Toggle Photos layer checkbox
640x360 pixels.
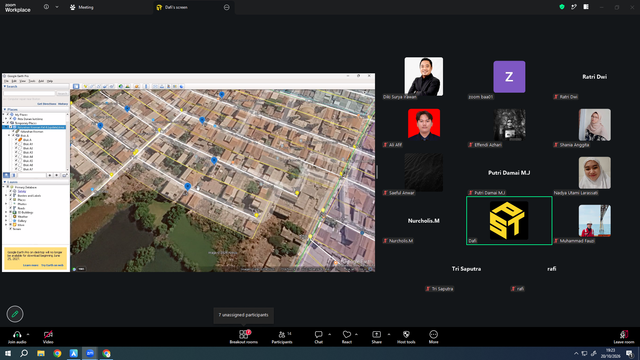(11, 204)
